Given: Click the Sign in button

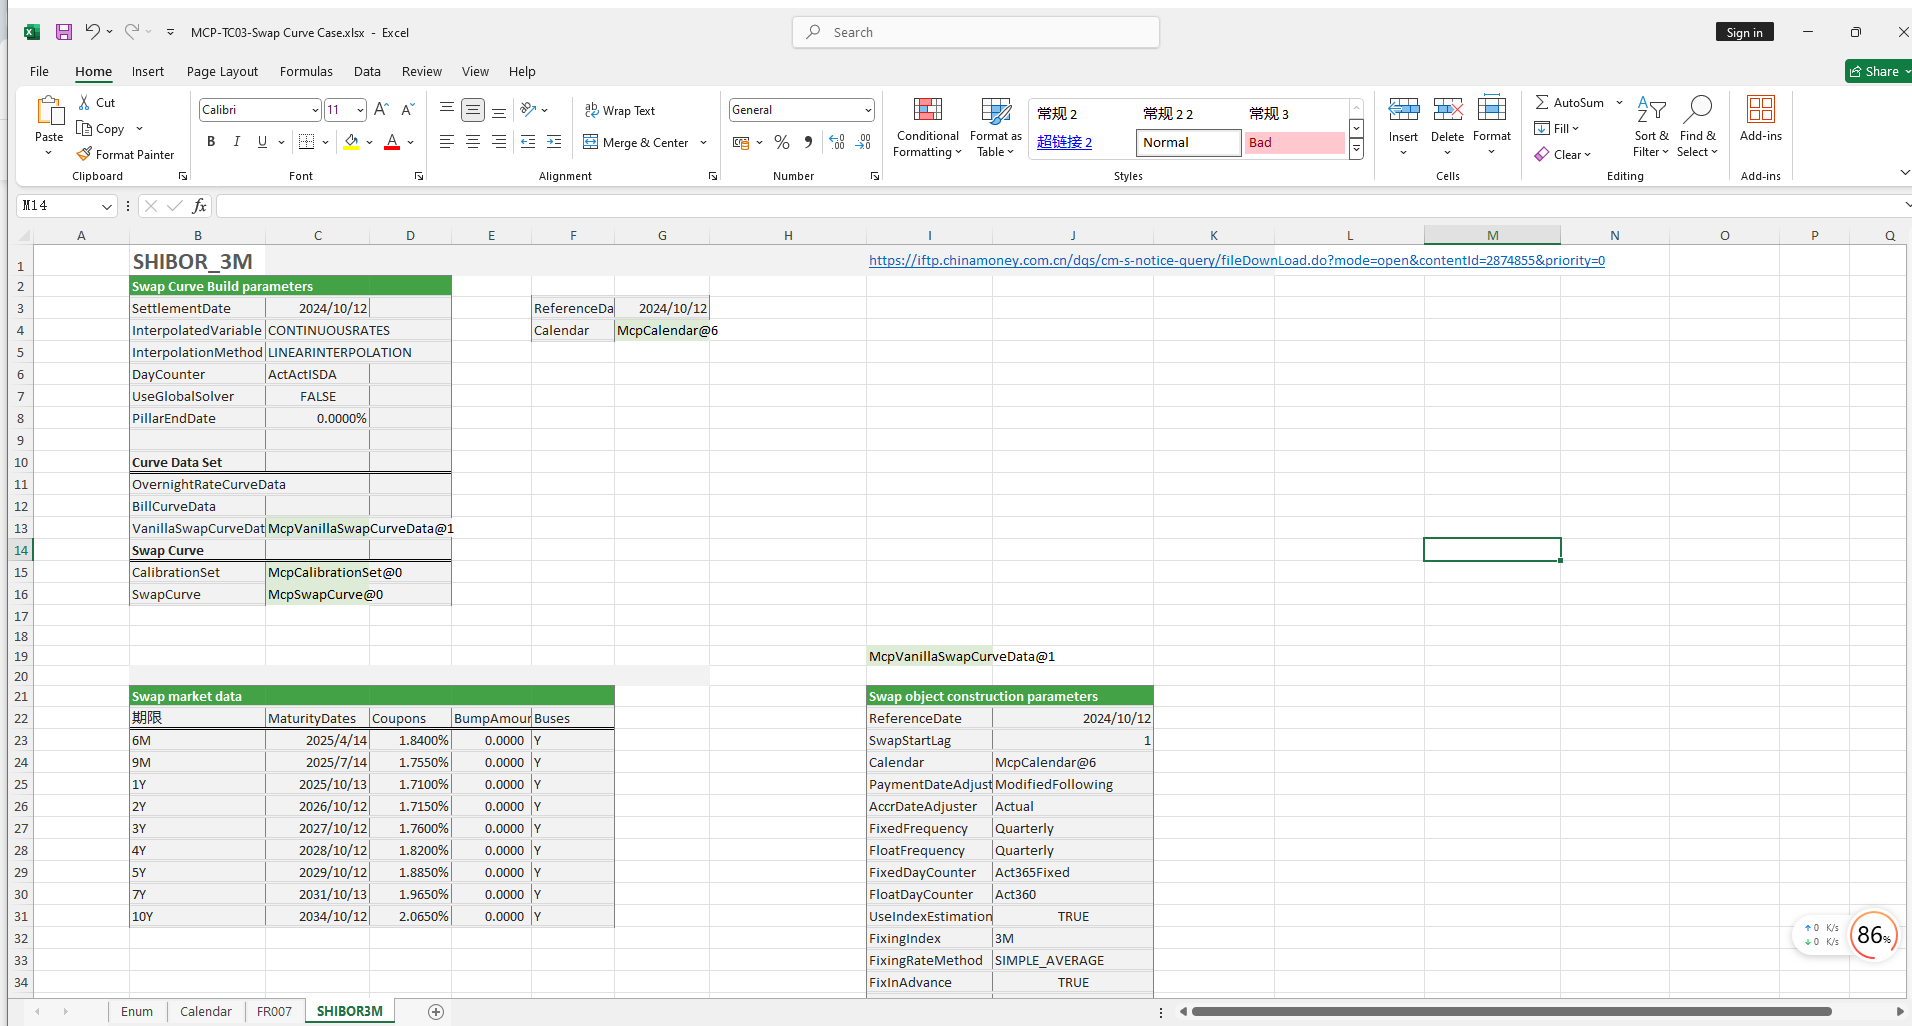Looking at the screenshot, I should tap(1744, 32).
